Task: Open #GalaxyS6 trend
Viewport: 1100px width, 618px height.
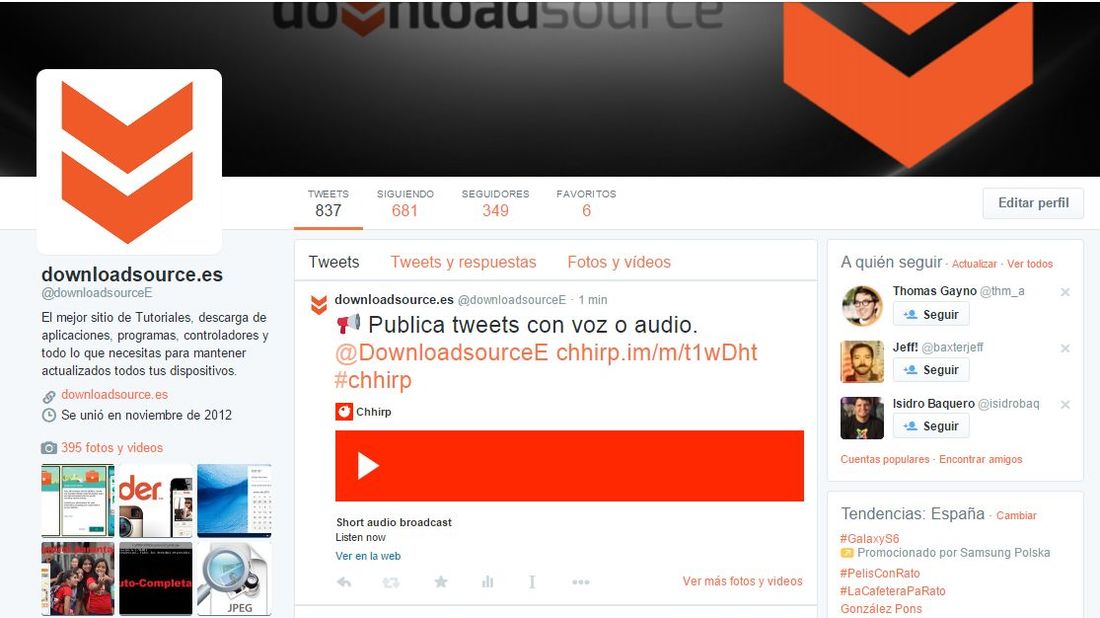Action: pos(870,539)
